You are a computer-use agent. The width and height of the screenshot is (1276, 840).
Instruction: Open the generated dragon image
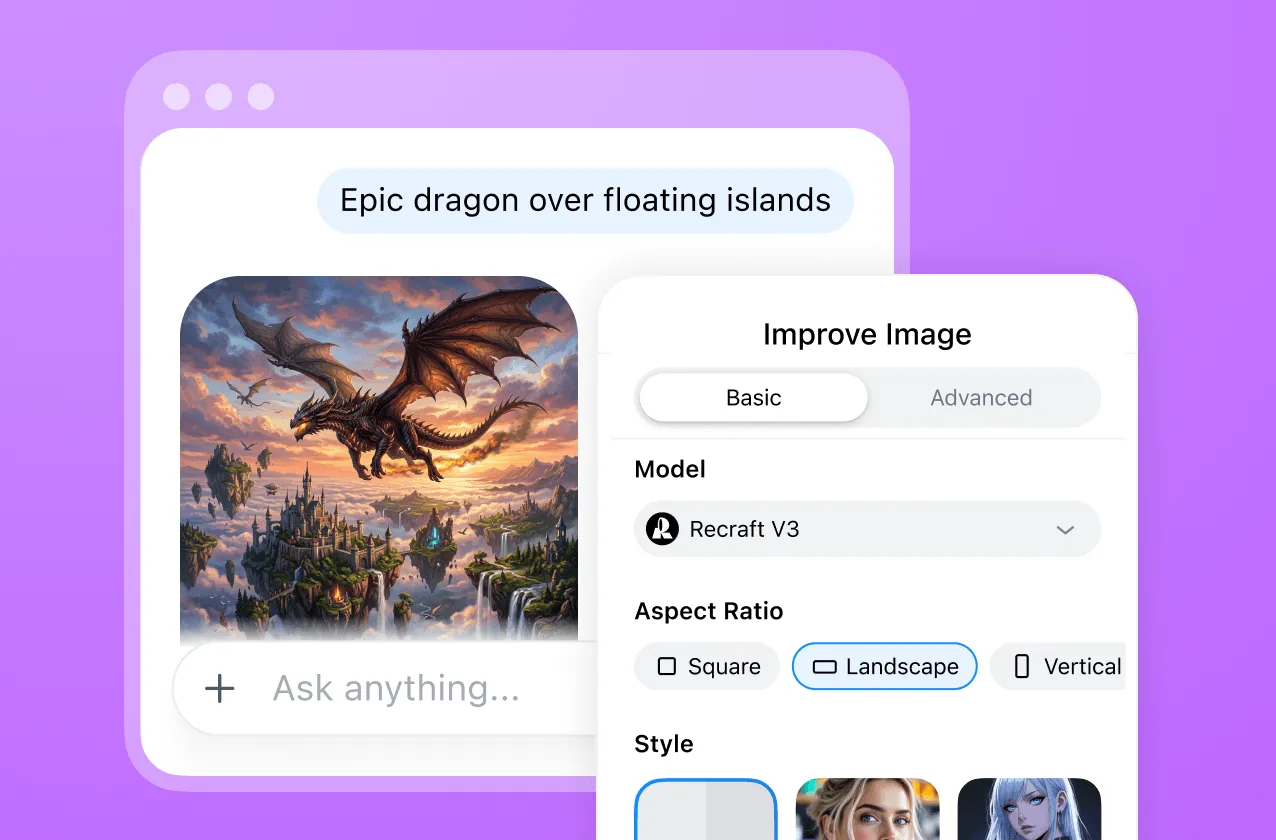tap(379, 458)
